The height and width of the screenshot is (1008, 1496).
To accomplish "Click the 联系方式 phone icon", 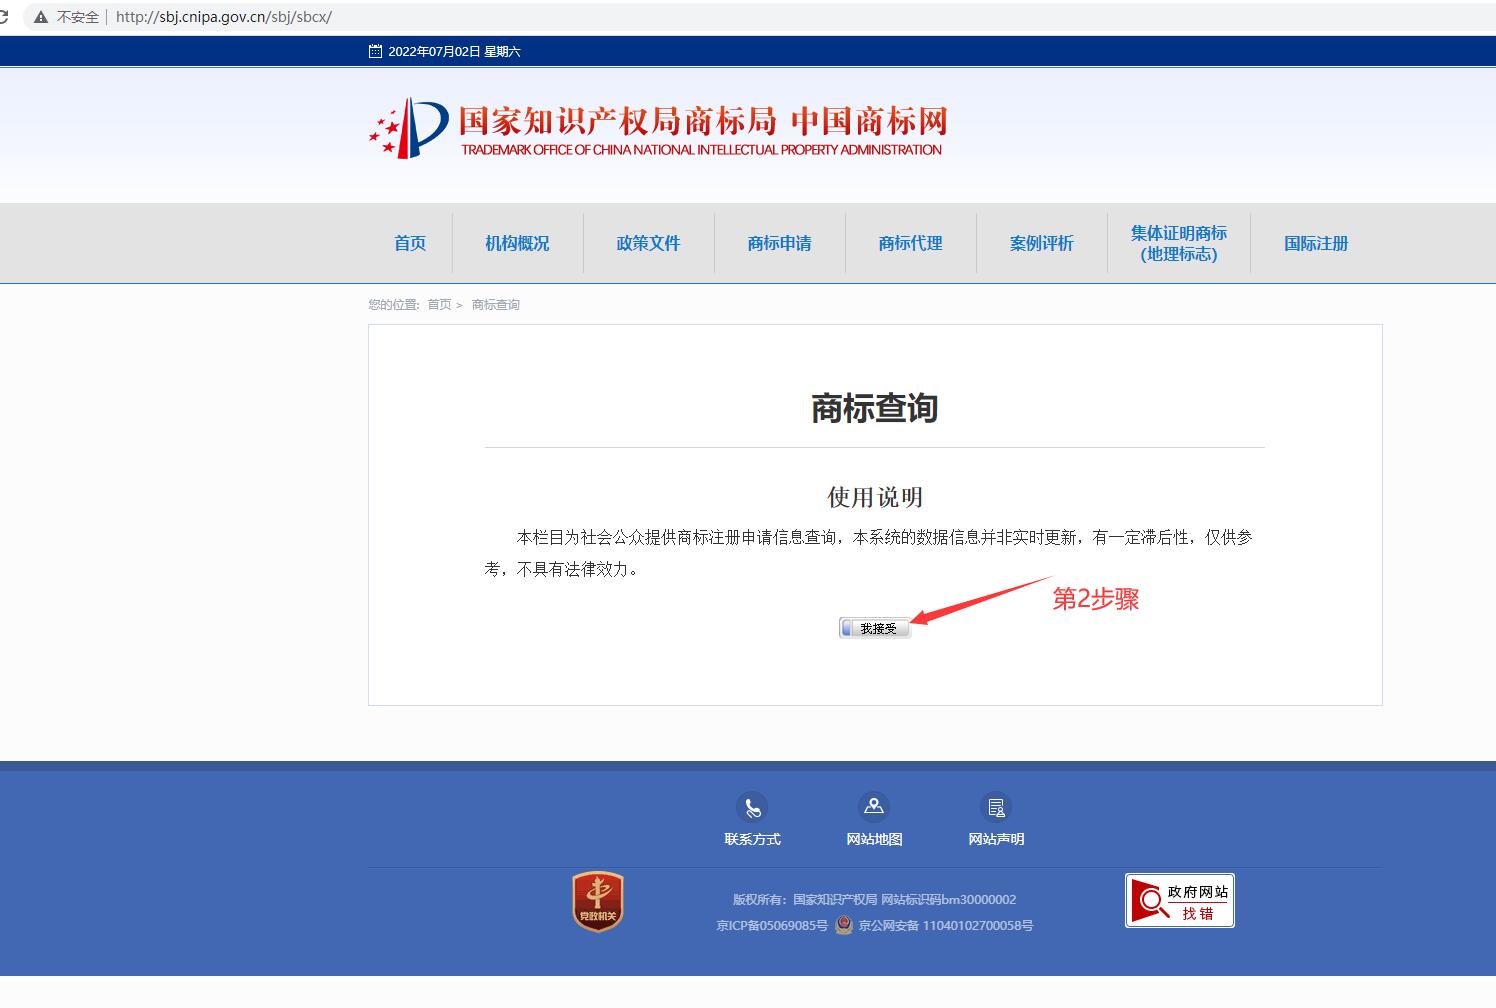I will (x=752, y=807).
